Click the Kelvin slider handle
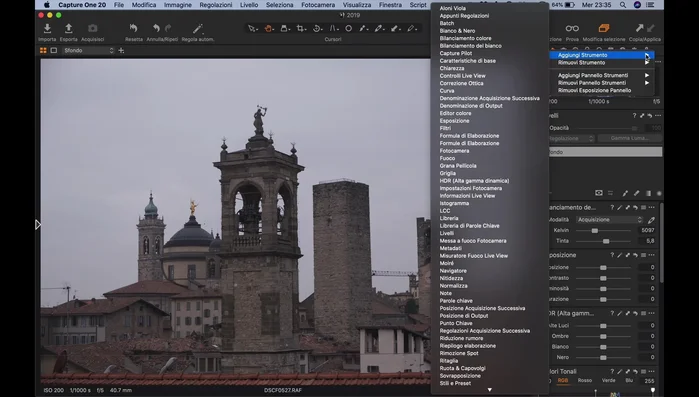Screen dimensions: 699x397 point(594,230)
